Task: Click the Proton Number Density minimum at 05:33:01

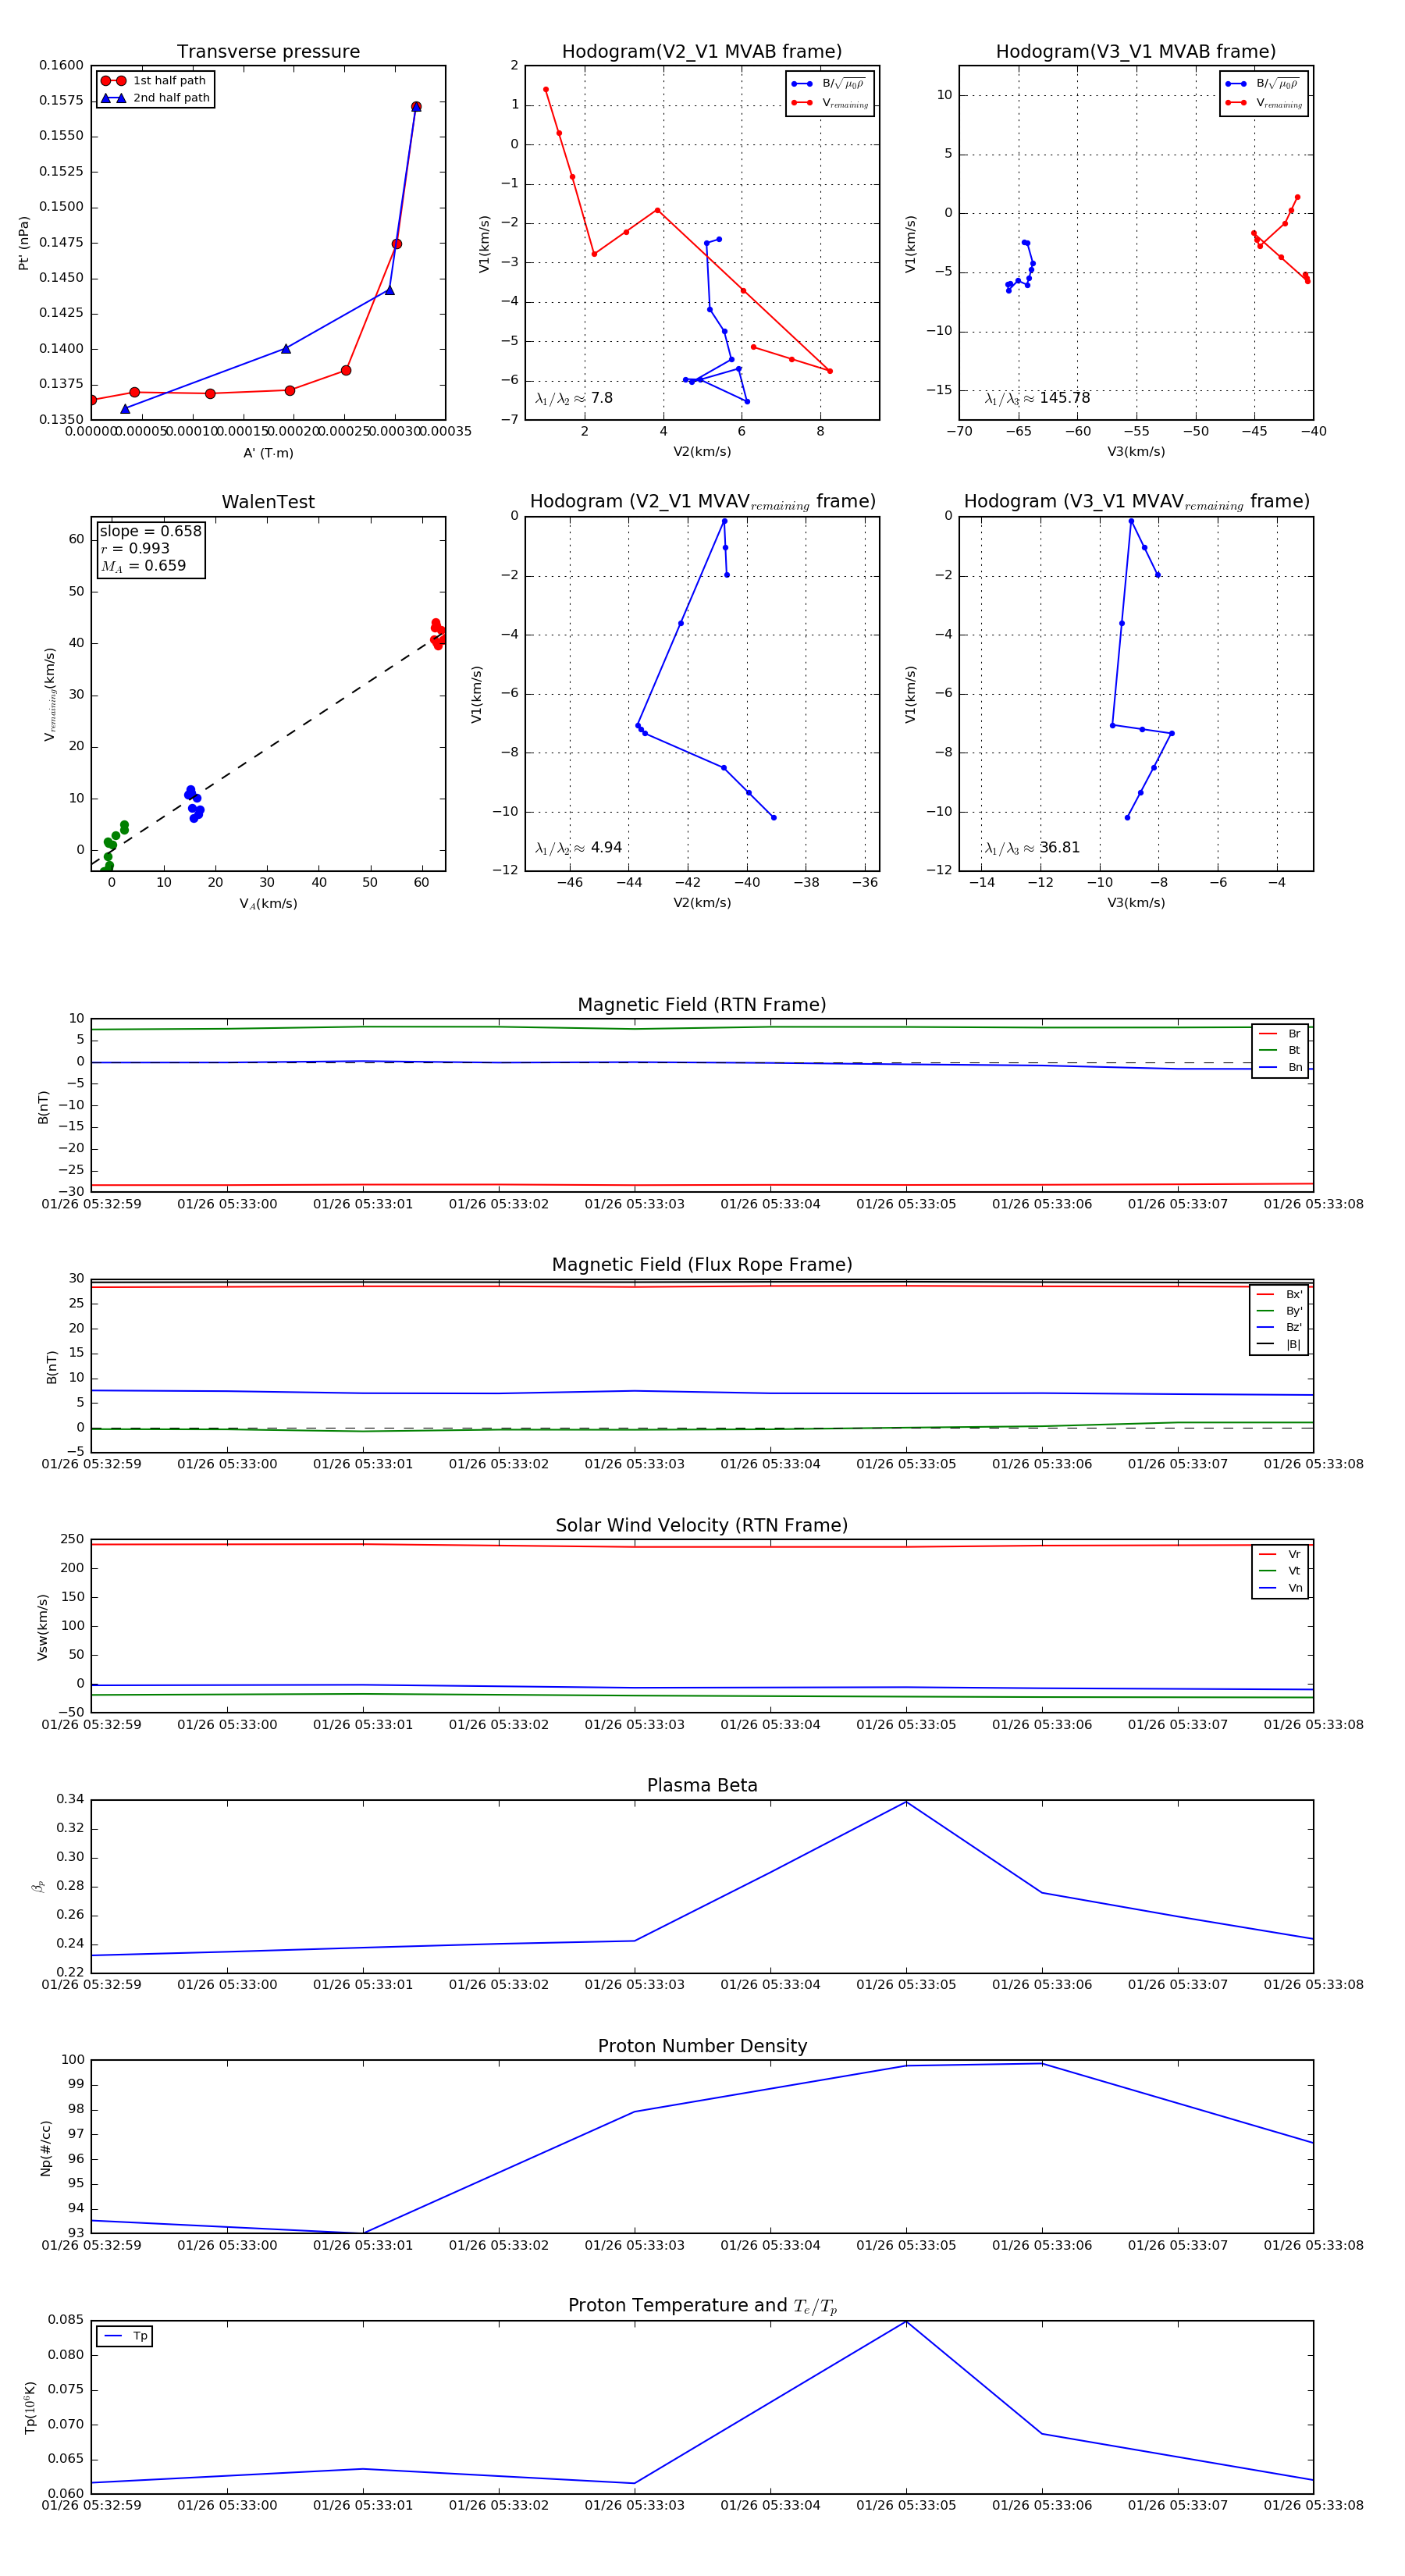Action: 363,2233
